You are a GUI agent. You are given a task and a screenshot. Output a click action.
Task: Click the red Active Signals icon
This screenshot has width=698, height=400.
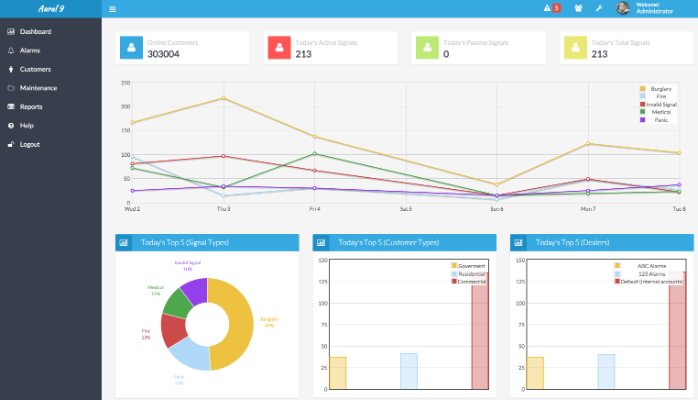point(278,47)
